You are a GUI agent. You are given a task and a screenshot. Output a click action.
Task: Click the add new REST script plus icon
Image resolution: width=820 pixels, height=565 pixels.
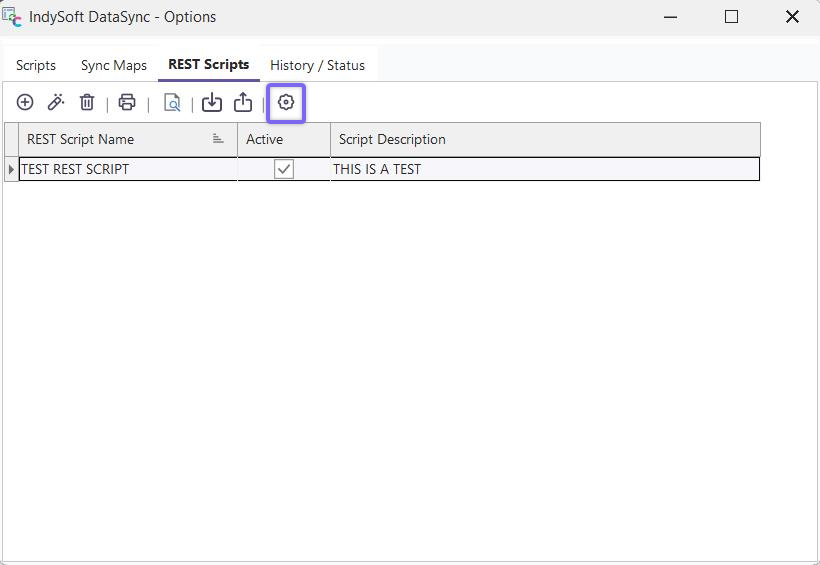pyautogui.click(x=25, y=102)
